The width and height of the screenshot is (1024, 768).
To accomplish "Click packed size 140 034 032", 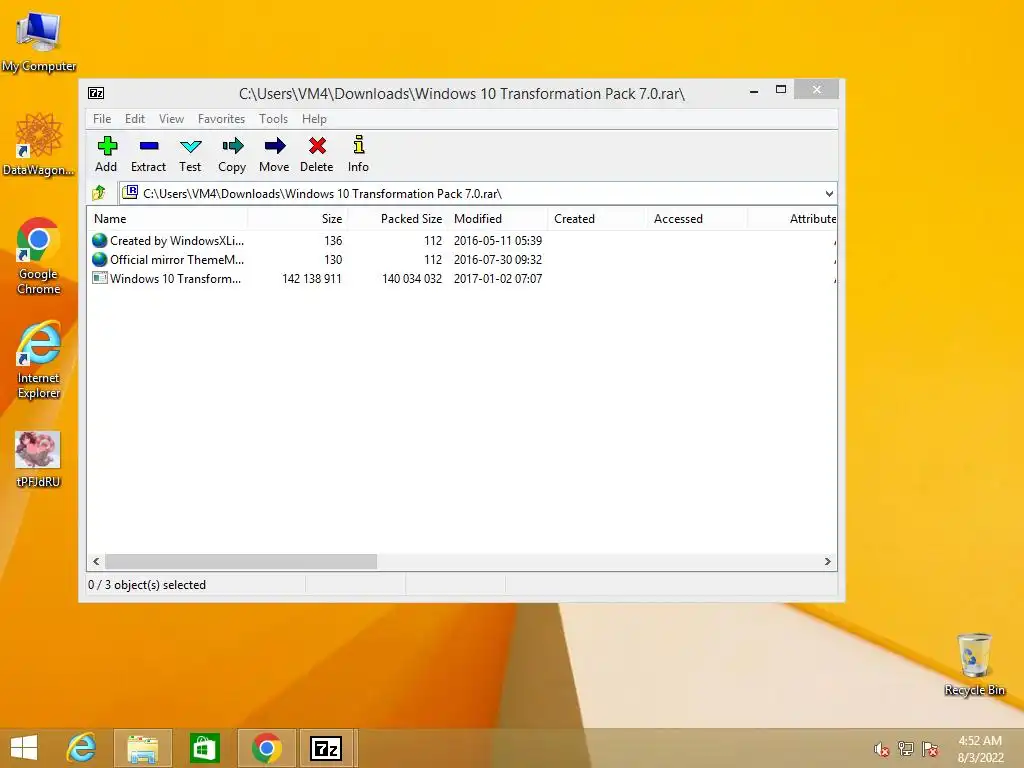I will pos(412,279).
